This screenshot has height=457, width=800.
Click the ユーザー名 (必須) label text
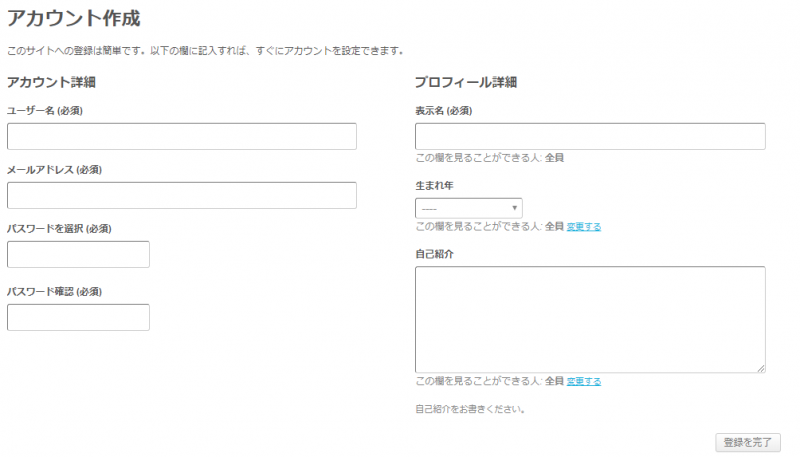pos(45,111)
